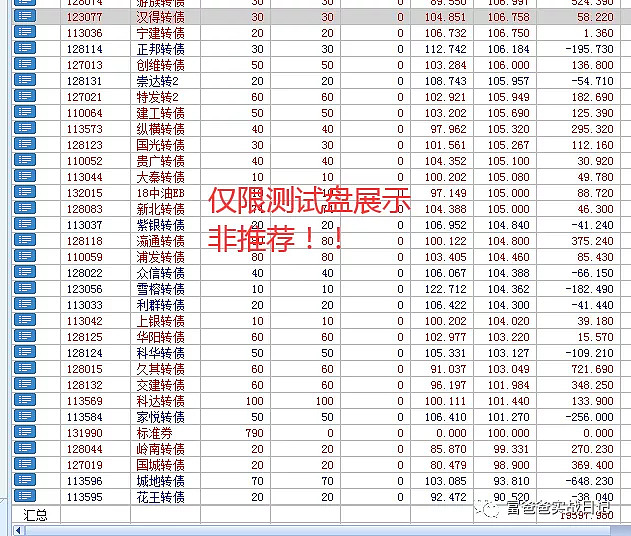Select name cell 贵广转债
The width and height of the screenshot is (631, 536).
(160, 161)
